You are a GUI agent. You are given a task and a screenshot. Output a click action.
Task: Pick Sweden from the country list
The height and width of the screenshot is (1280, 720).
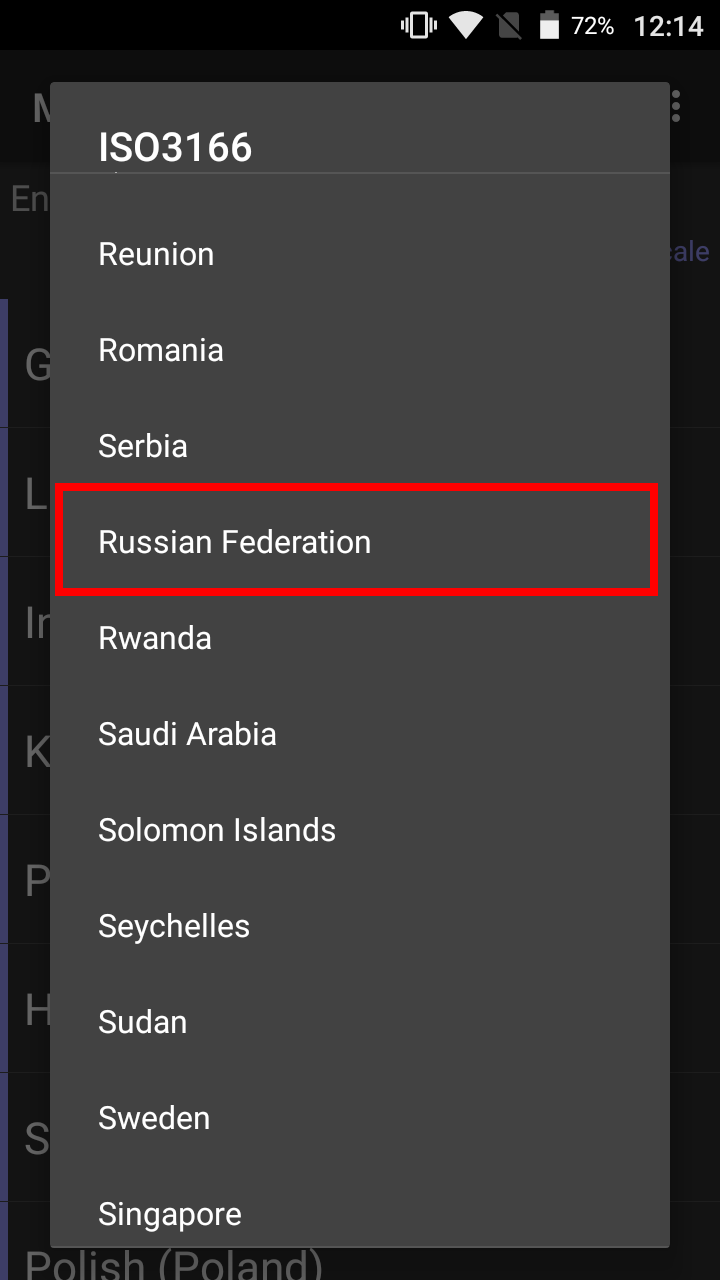pyautogui.click(x=360, y=1118)
